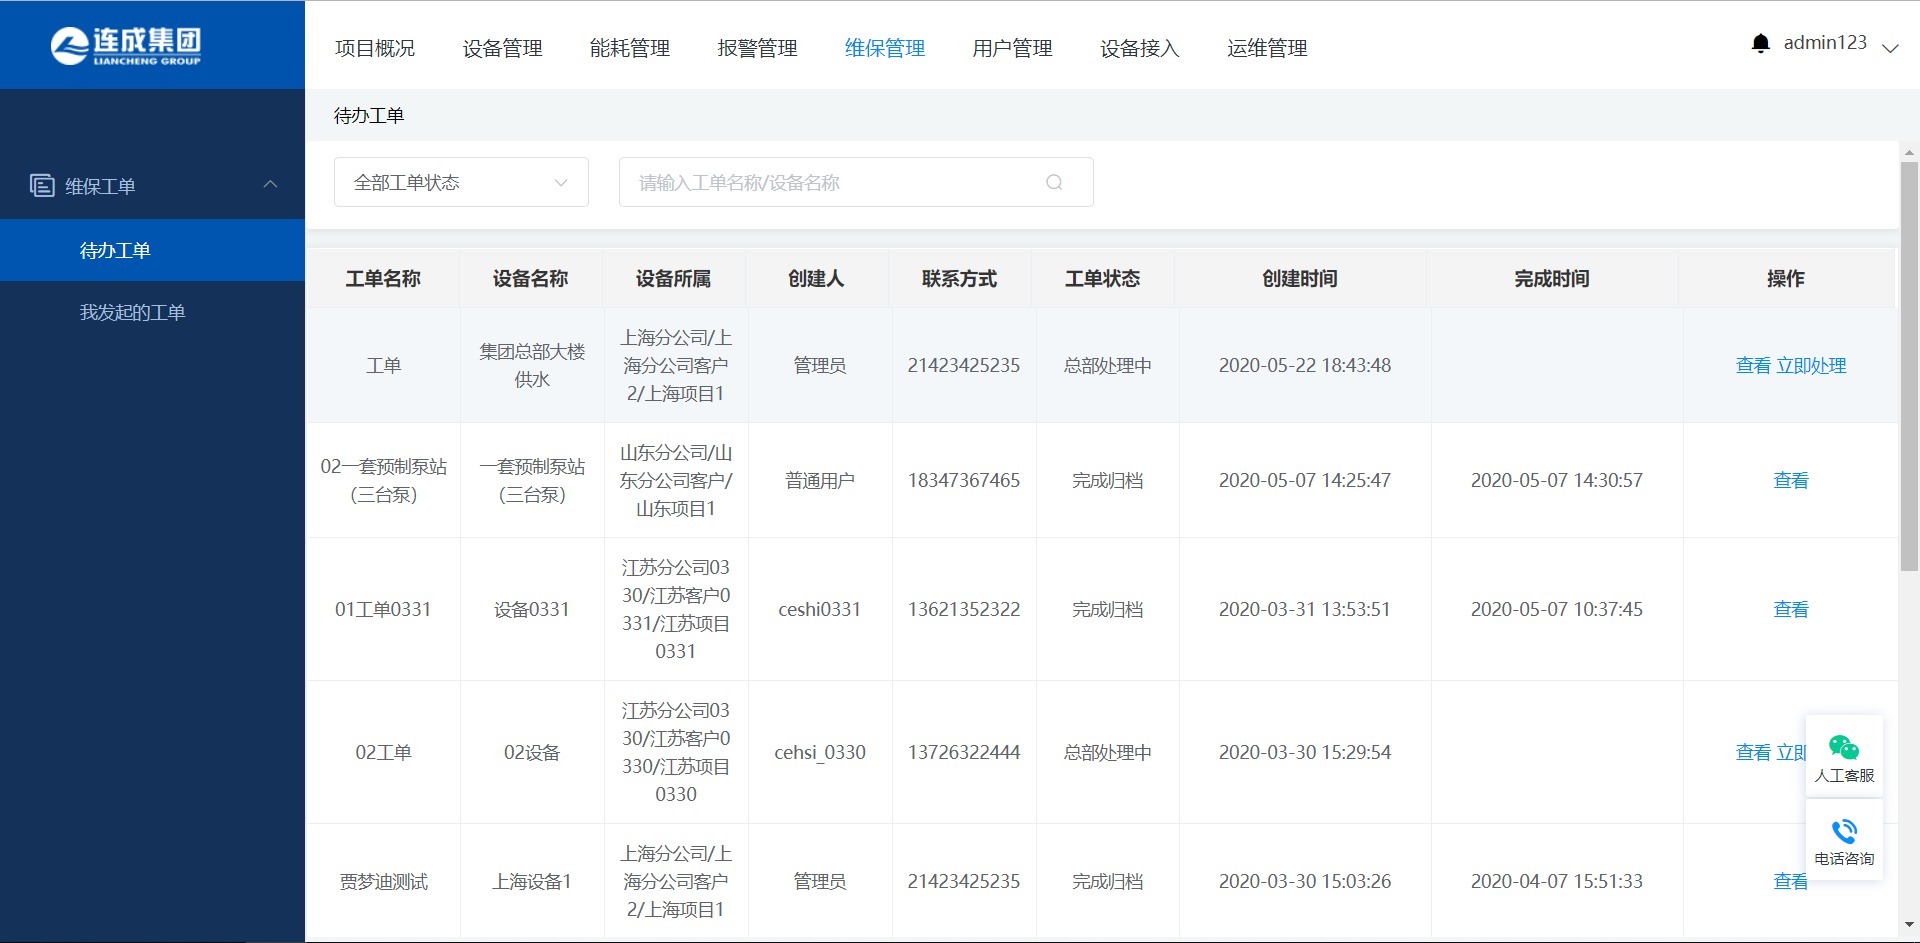Click the 维保工单 sidebar document icon

click(x=42, y=185)
